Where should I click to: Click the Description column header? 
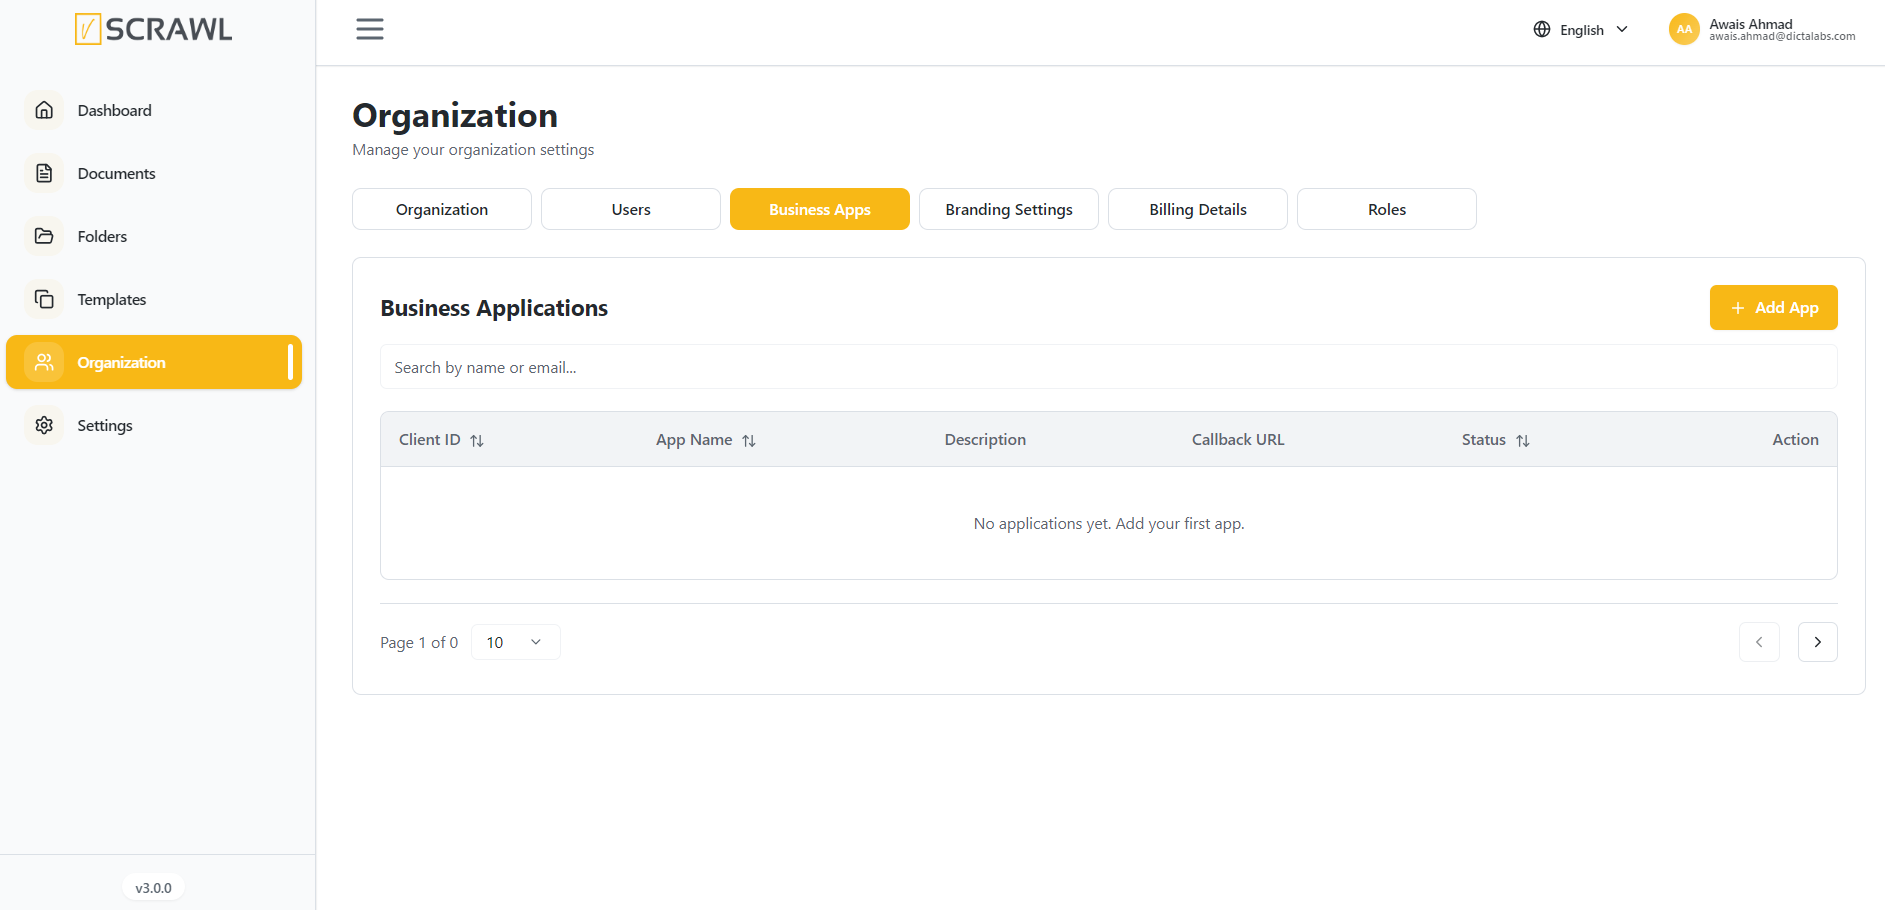pos(985,439)
